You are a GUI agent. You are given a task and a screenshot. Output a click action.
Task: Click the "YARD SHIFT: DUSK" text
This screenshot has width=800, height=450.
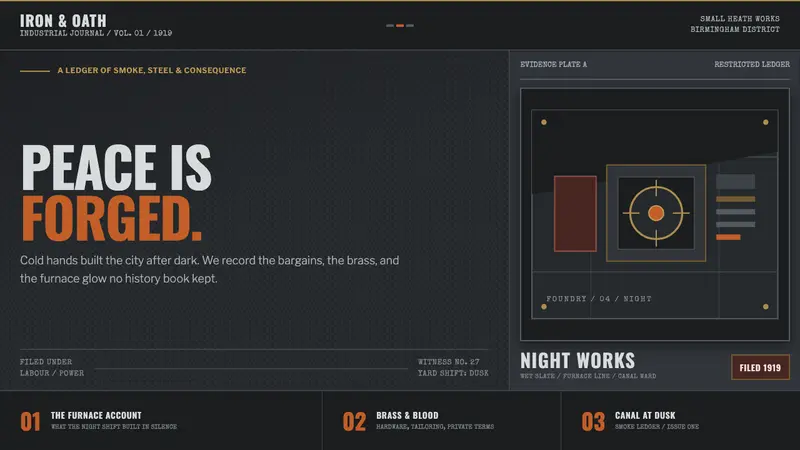pyautogui.click(x=453, y=373)
